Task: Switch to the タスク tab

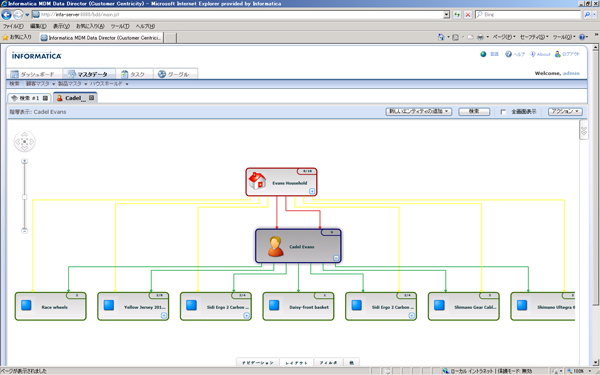Action: [134, 74]
